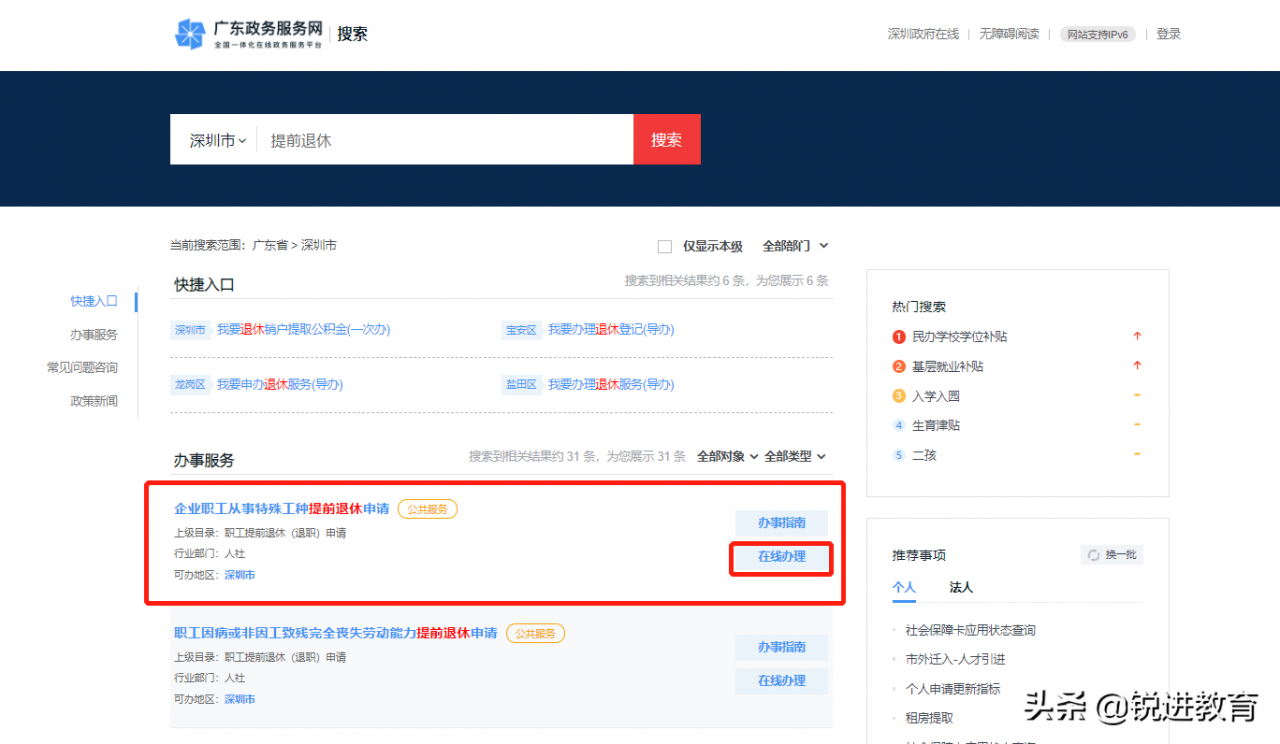The width and height of the screenshot is (1280, 744).
Task: Click the 龙岗区 region tag
Action: tap(190, 383)
